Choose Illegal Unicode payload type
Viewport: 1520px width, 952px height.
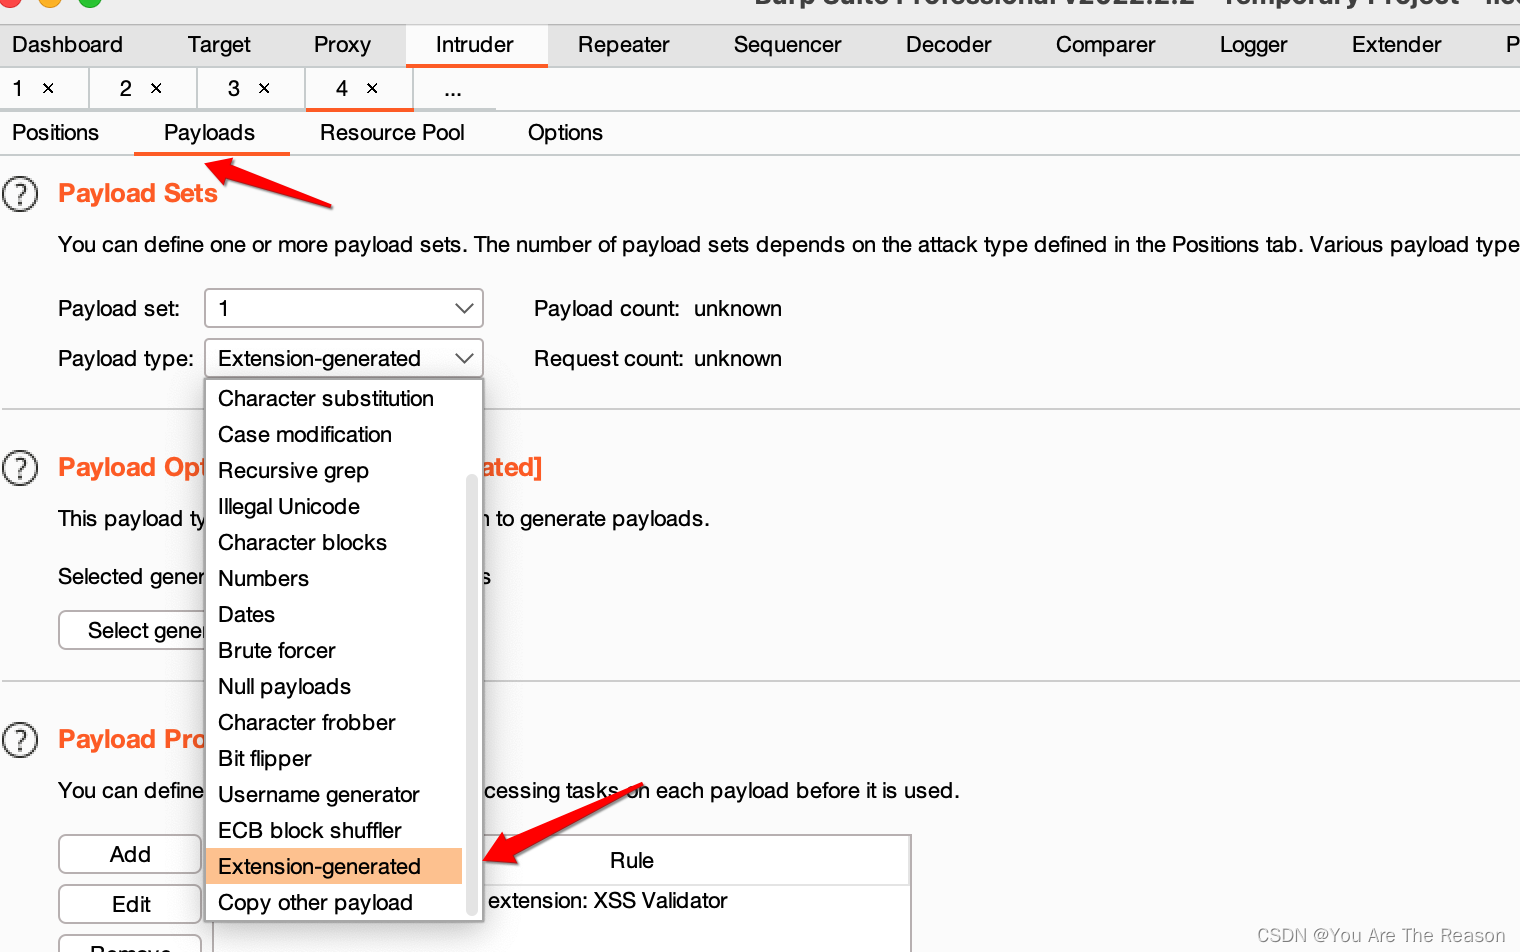click(x=335, y=506)
